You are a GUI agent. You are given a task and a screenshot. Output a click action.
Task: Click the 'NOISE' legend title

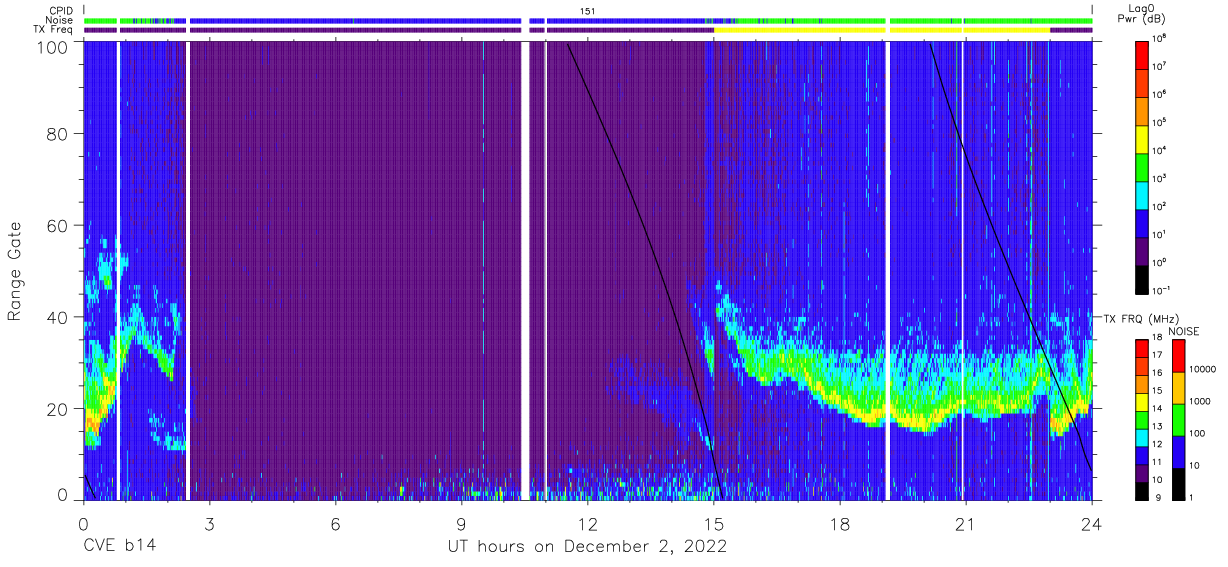(x=1183, y=330)
